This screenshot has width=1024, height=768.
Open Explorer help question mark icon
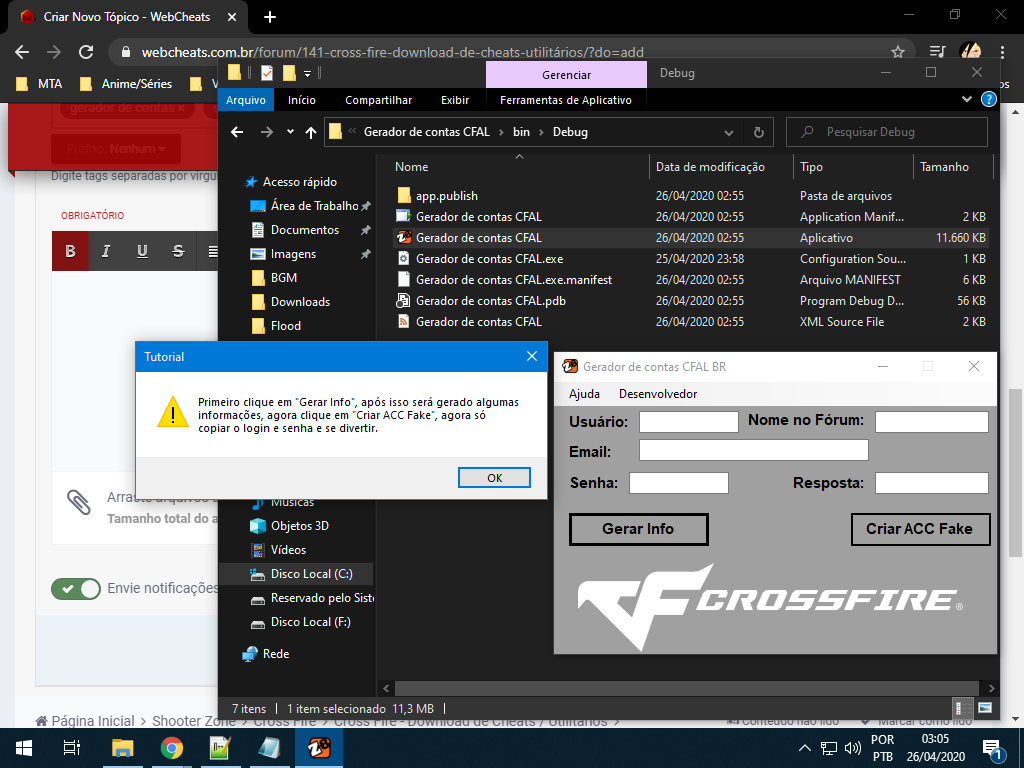(989, 99)
